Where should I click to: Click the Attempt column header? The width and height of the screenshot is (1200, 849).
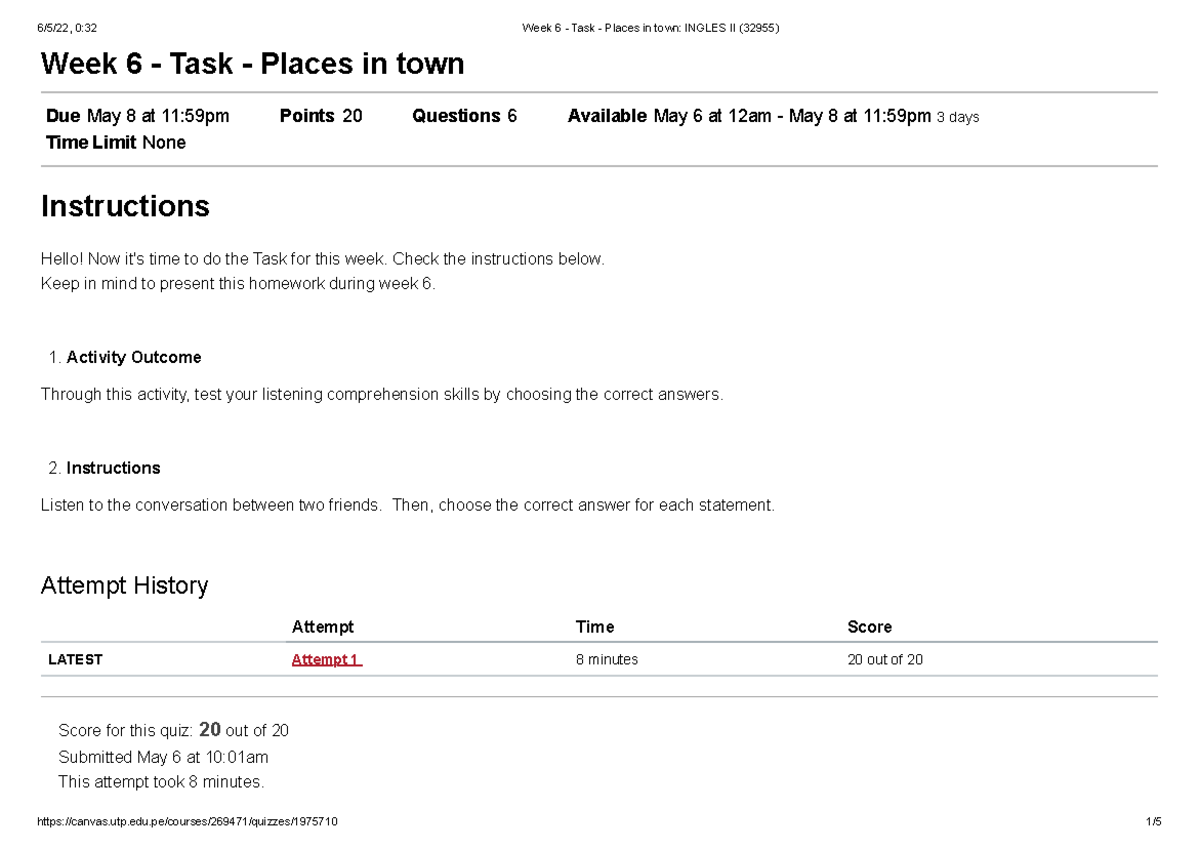point(322,627)
